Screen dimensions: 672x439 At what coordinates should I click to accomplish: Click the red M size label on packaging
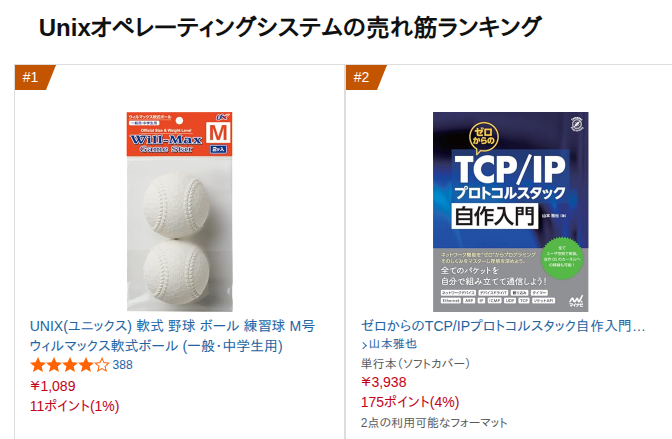[219, 133]
